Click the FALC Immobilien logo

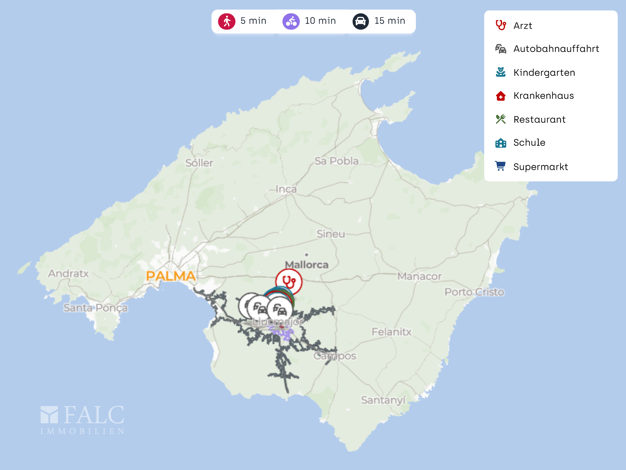83,420
